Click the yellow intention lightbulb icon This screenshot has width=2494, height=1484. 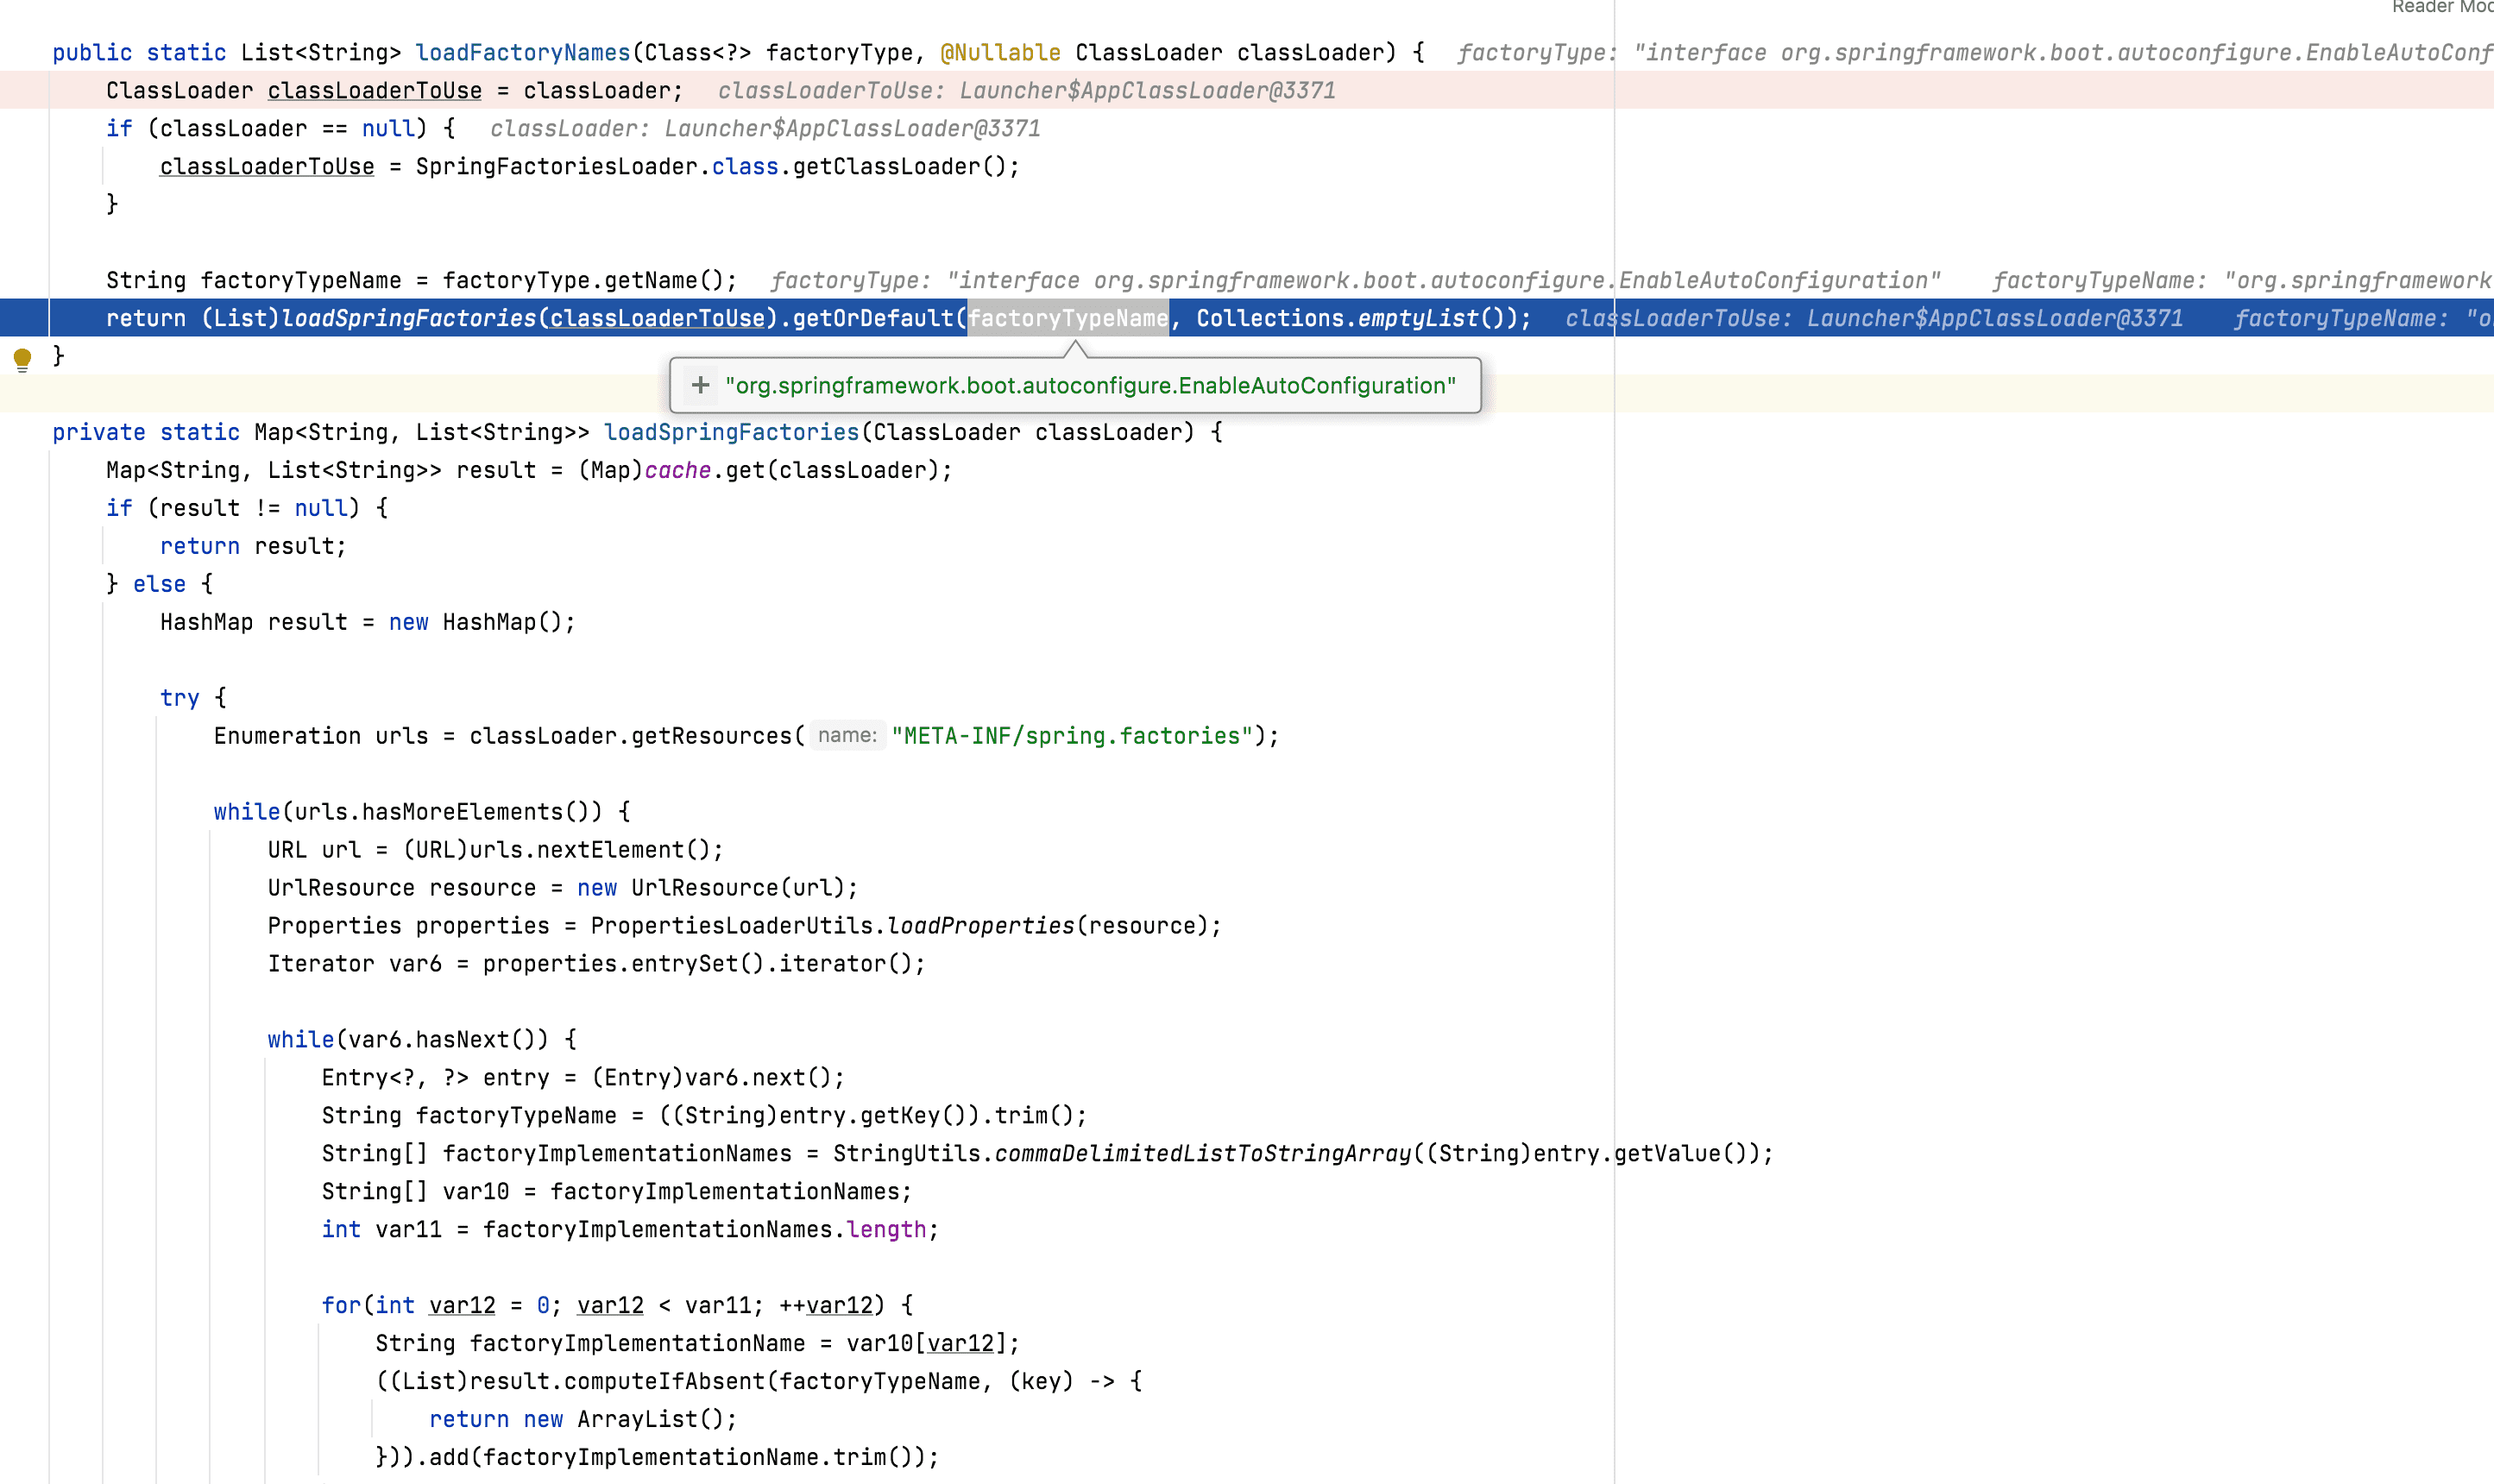(22, 359)
